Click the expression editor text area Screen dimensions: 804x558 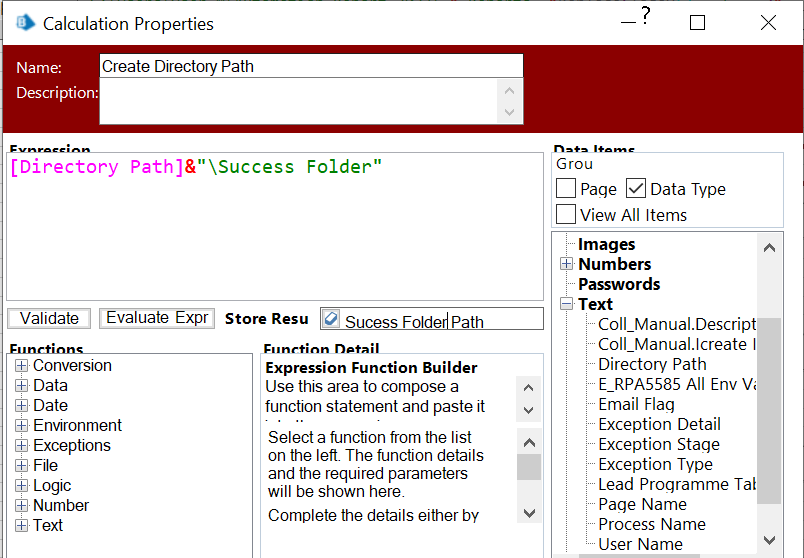275,226
